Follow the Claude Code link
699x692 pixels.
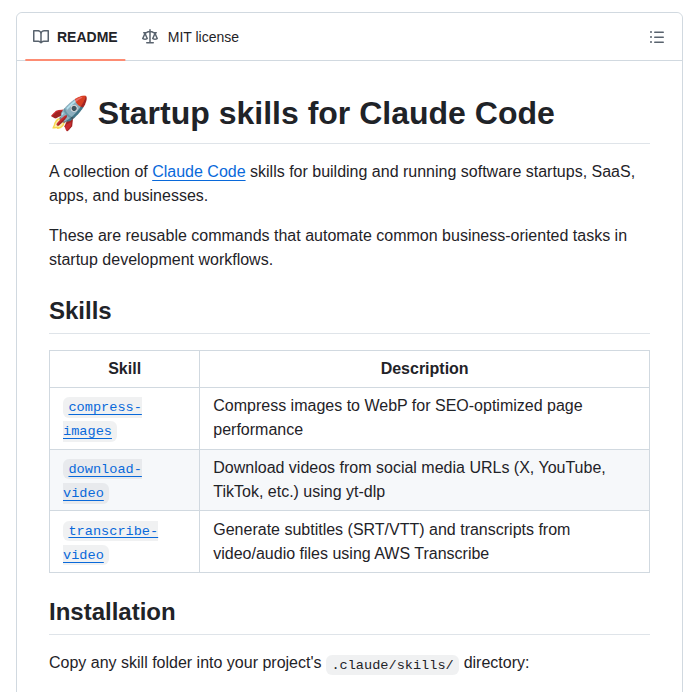199,172
